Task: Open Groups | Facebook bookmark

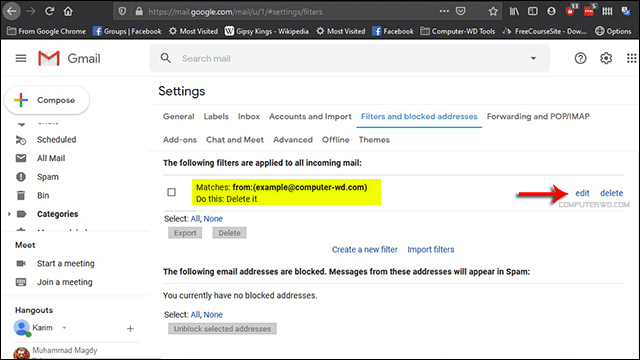Action: [x=127, y=31]
